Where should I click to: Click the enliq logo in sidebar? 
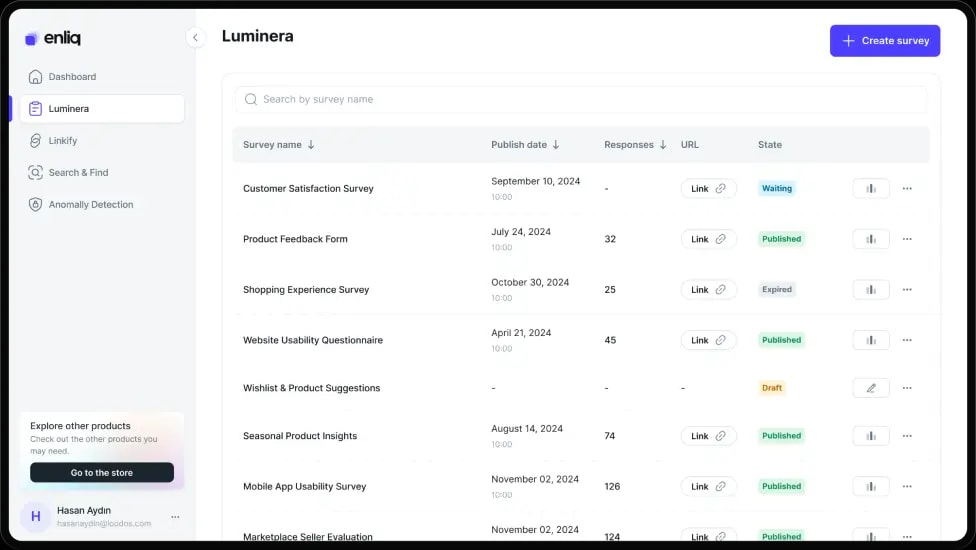pos(53,38)
